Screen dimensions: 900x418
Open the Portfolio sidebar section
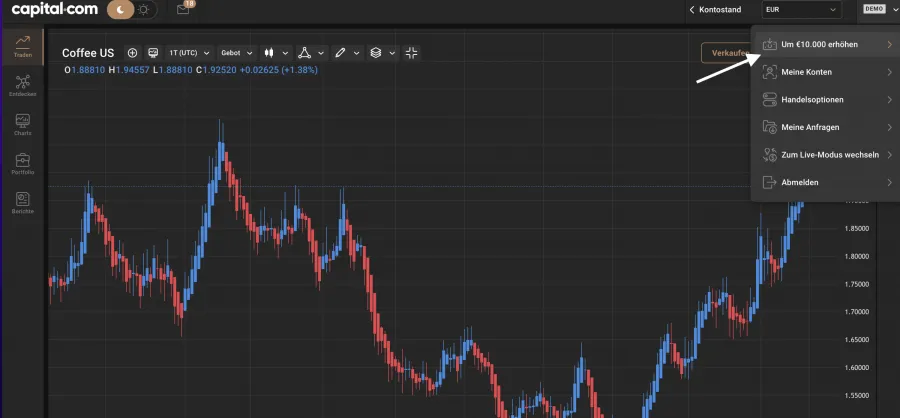coord(22,163)
